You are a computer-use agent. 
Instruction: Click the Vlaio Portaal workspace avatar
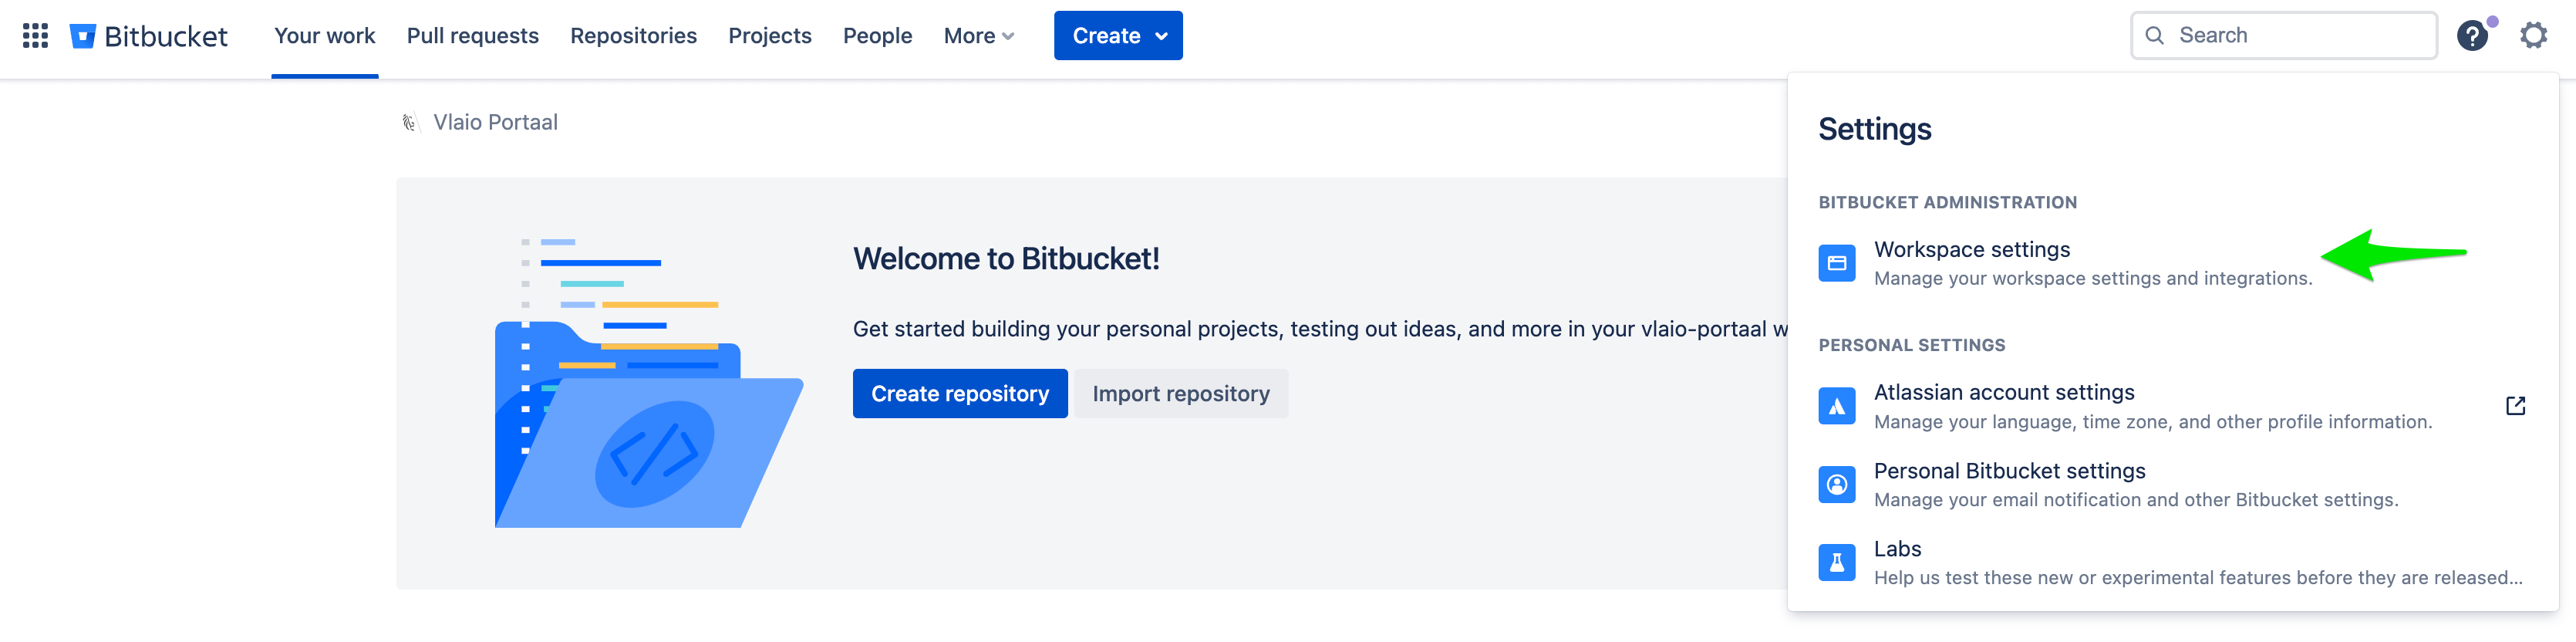410,123
